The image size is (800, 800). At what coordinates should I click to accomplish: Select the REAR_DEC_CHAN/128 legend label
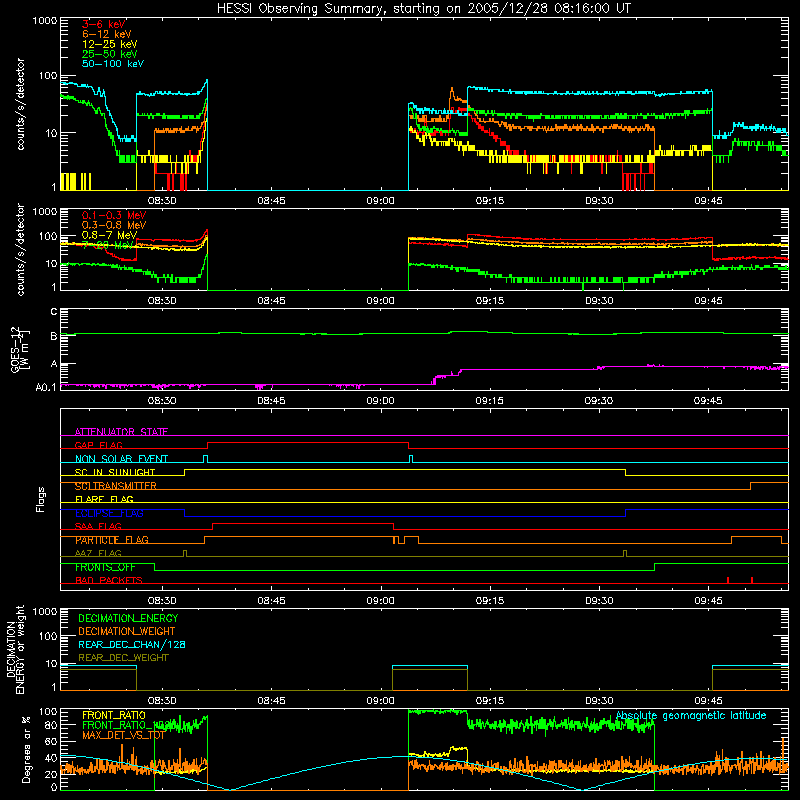[x=132, y=644]
